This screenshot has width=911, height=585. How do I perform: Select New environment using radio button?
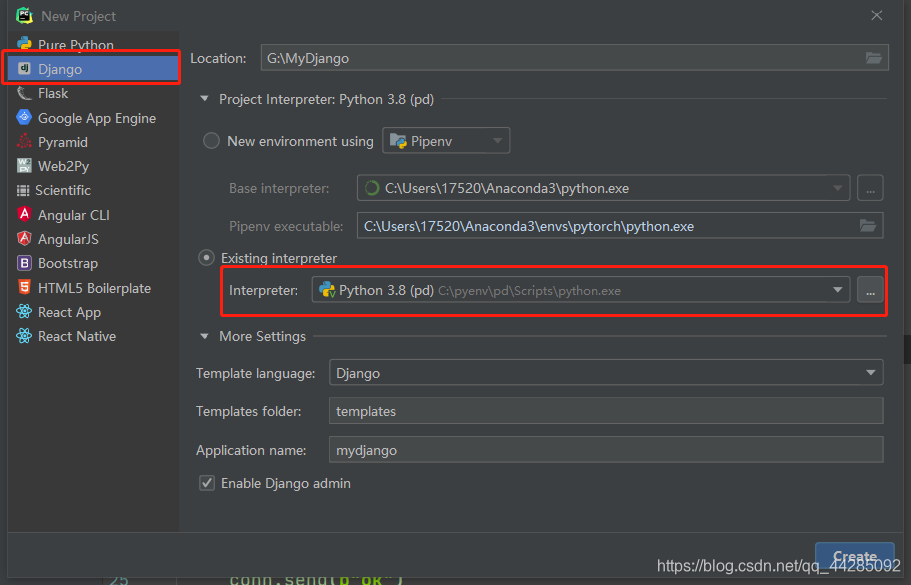[x=211, y=141]
